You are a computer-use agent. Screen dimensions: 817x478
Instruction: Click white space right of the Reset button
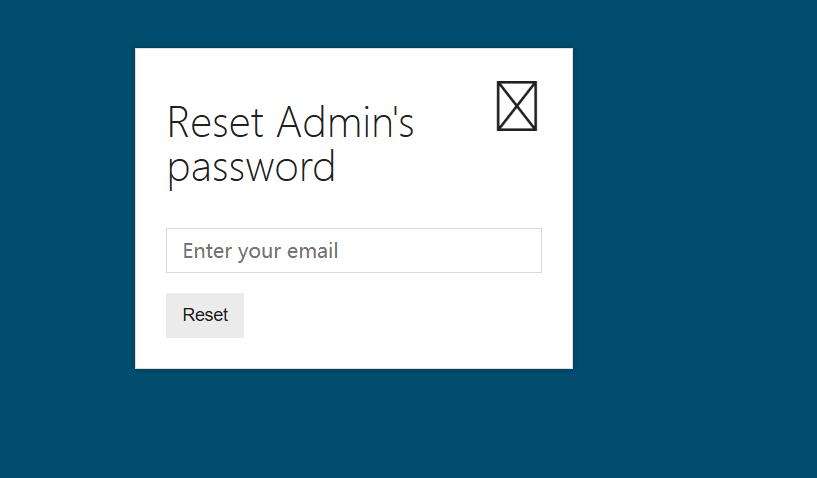(400, 315)
